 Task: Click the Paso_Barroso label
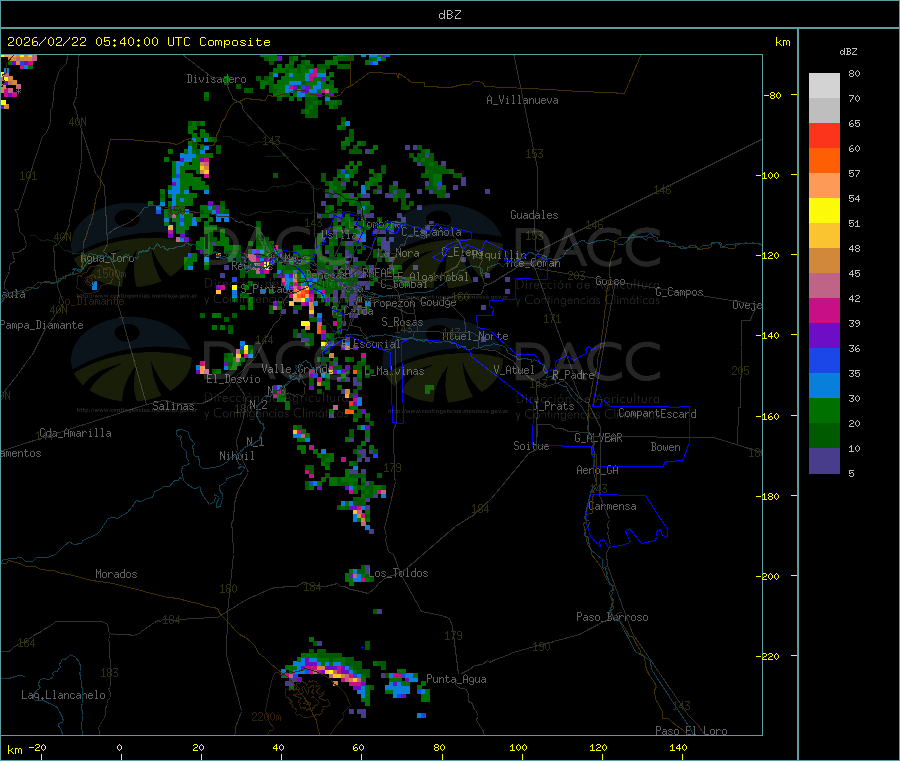[612, 617]
